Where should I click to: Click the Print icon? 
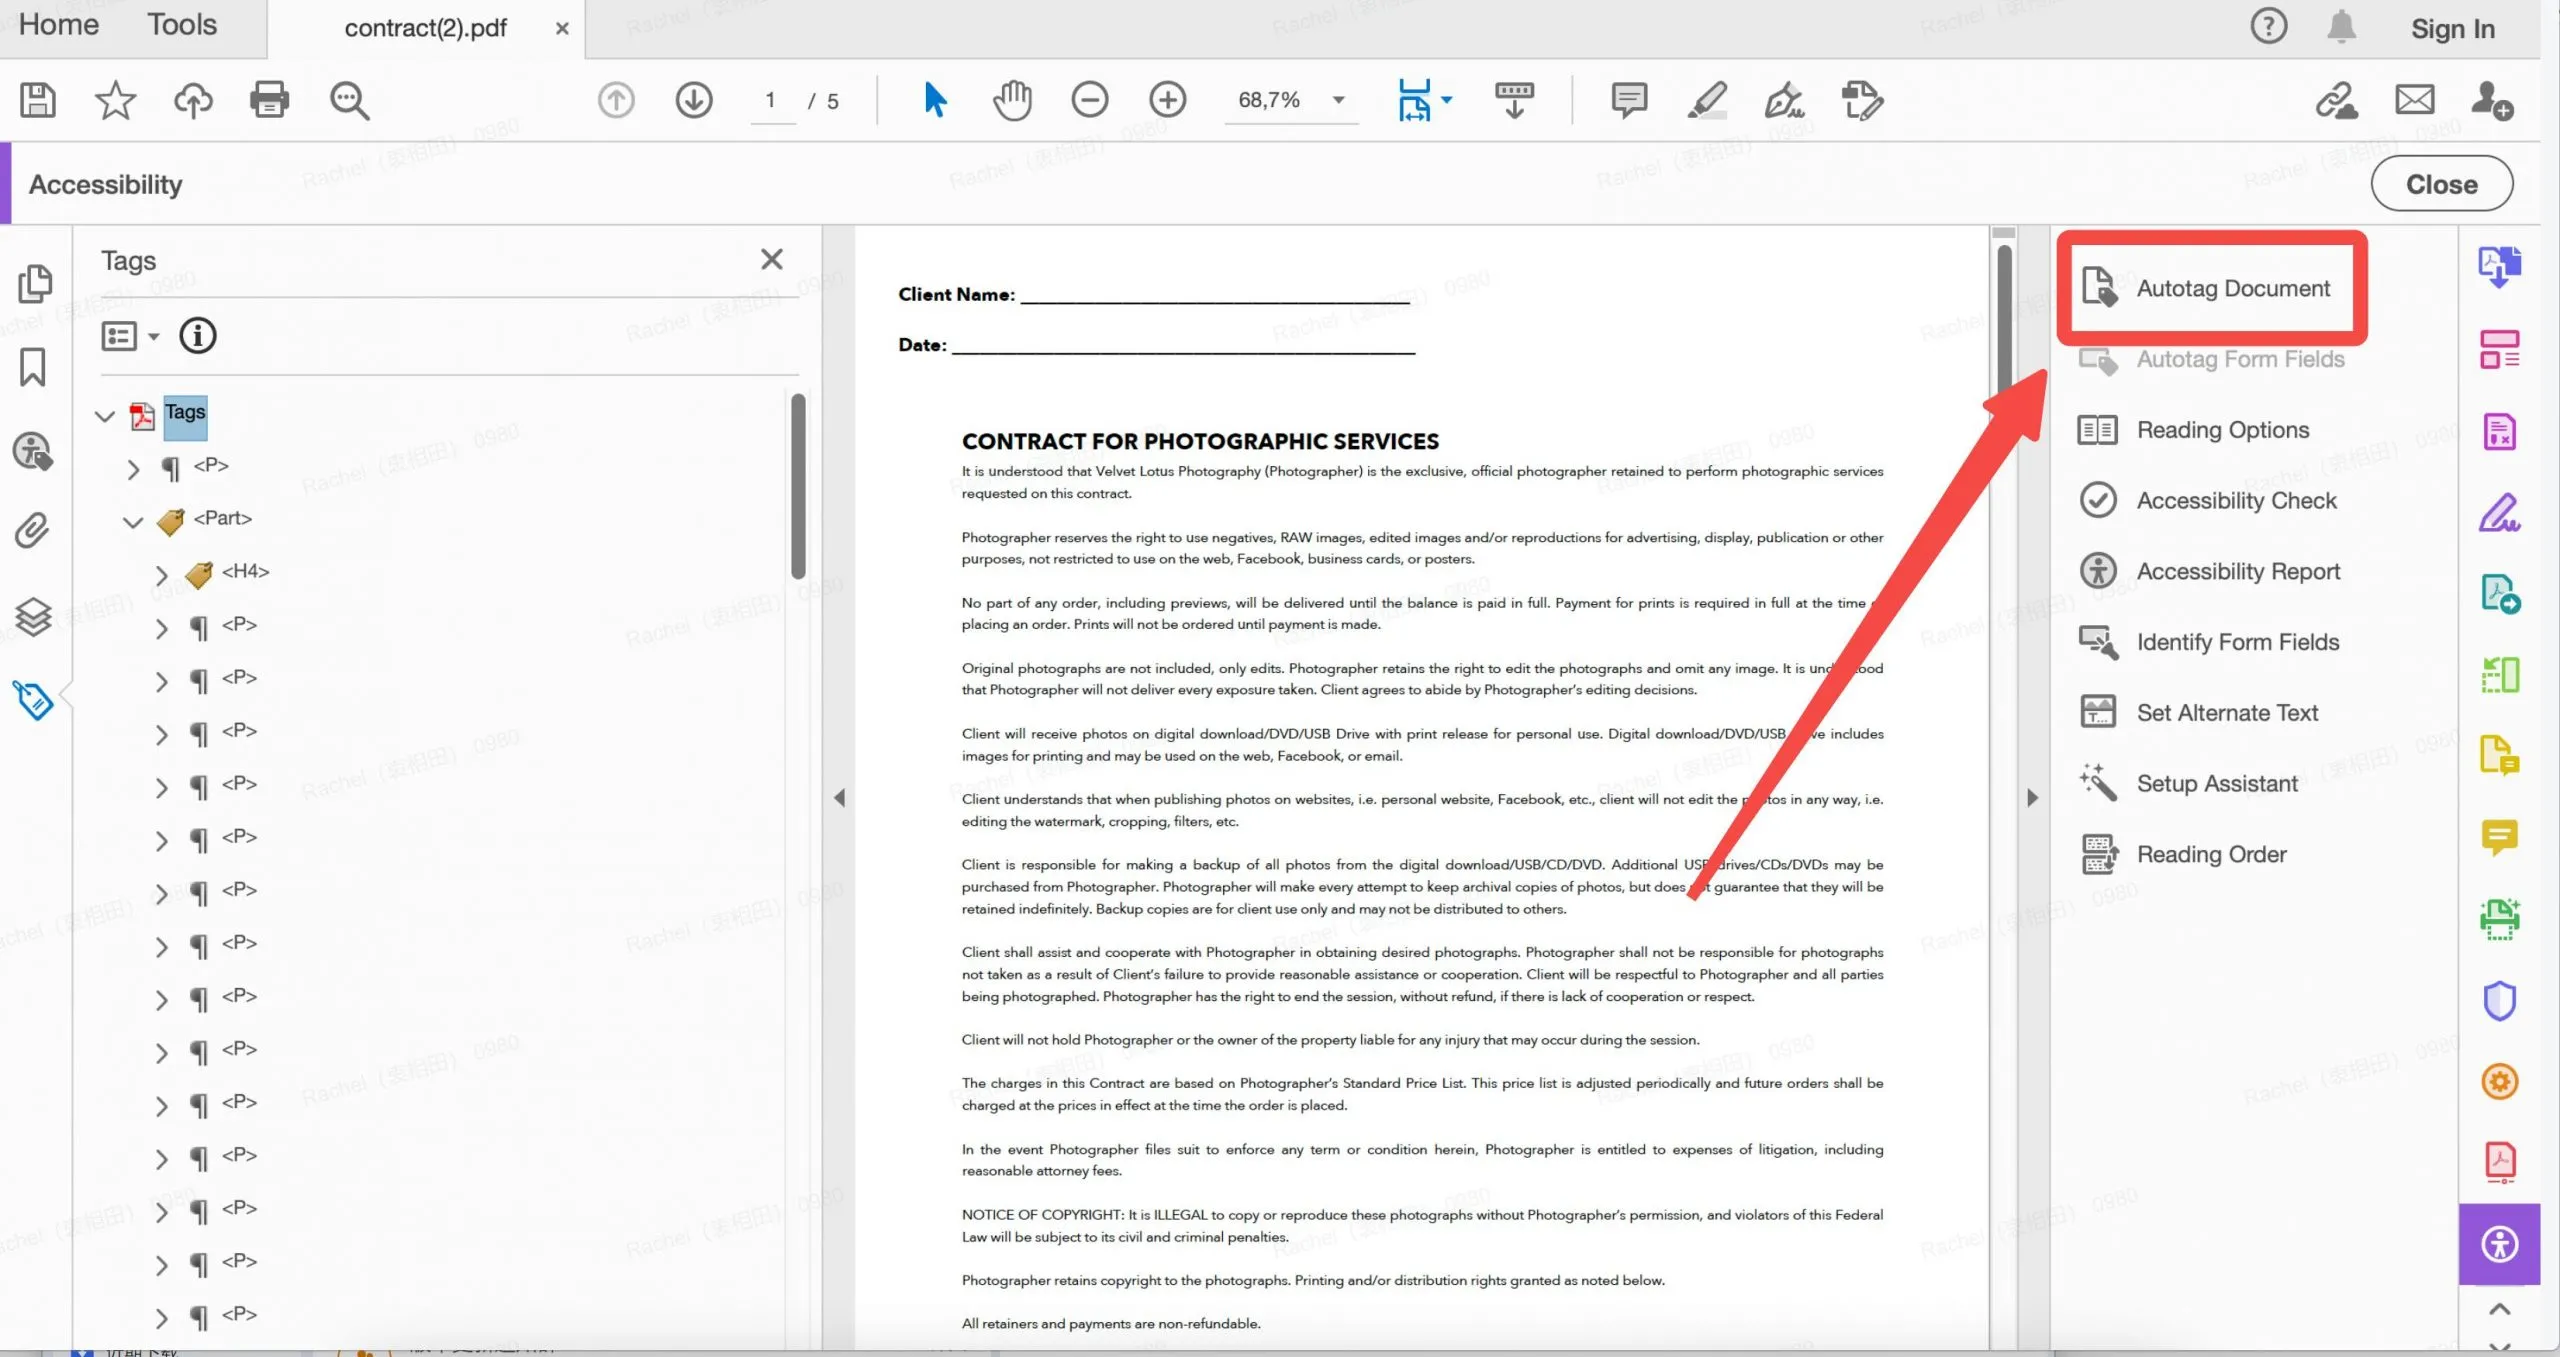(270, 100)
